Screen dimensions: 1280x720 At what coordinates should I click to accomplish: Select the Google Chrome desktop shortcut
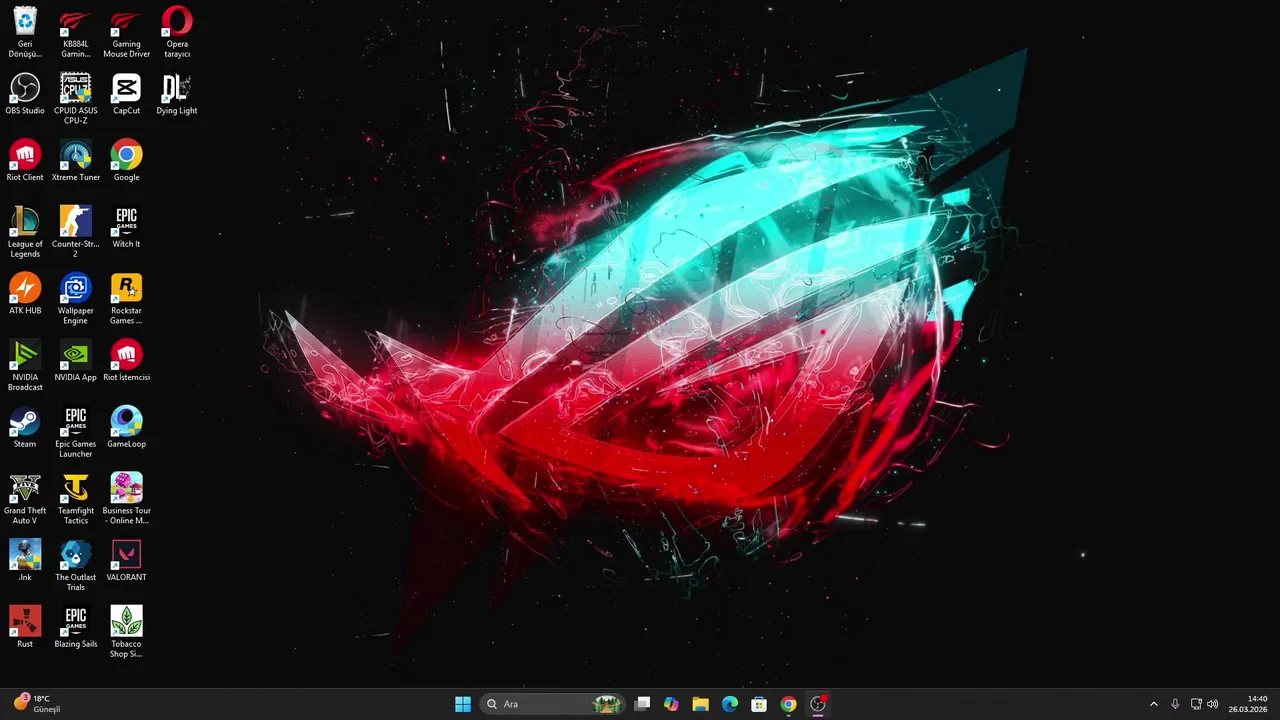pos(126,161)
